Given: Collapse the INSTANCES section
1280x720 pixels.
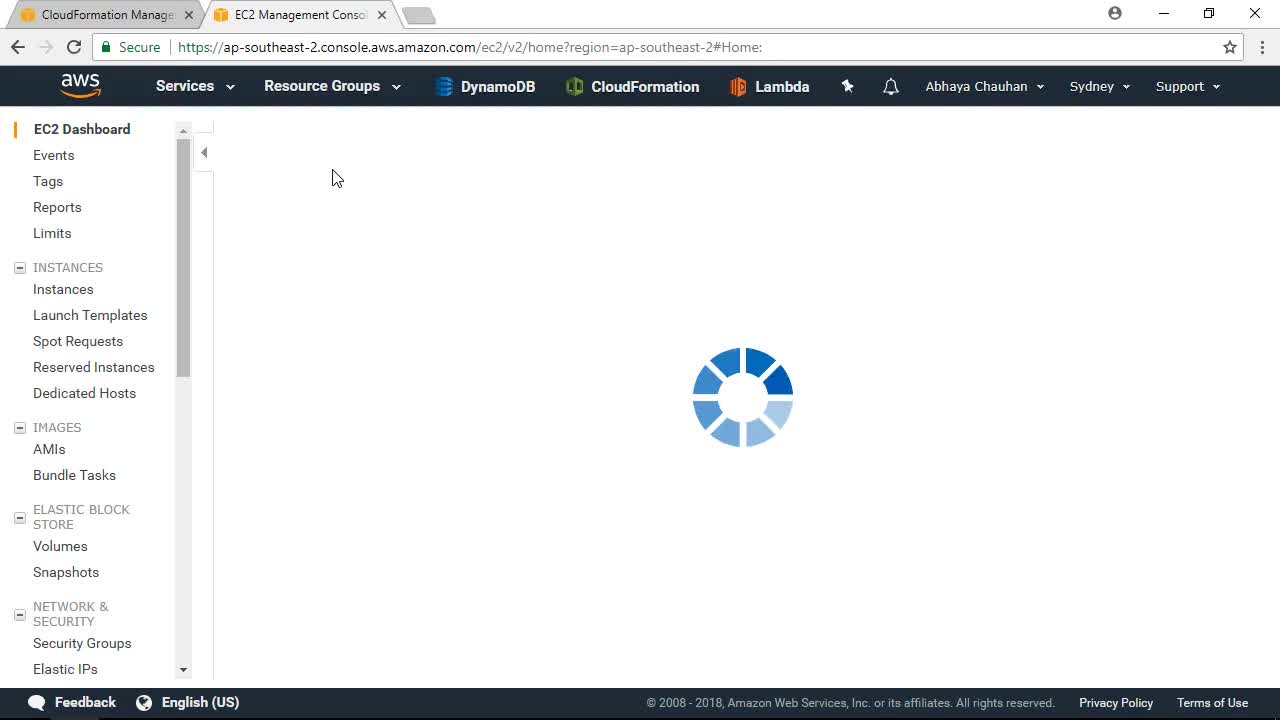Looking at the screenshot, I should tap(20, 268).
